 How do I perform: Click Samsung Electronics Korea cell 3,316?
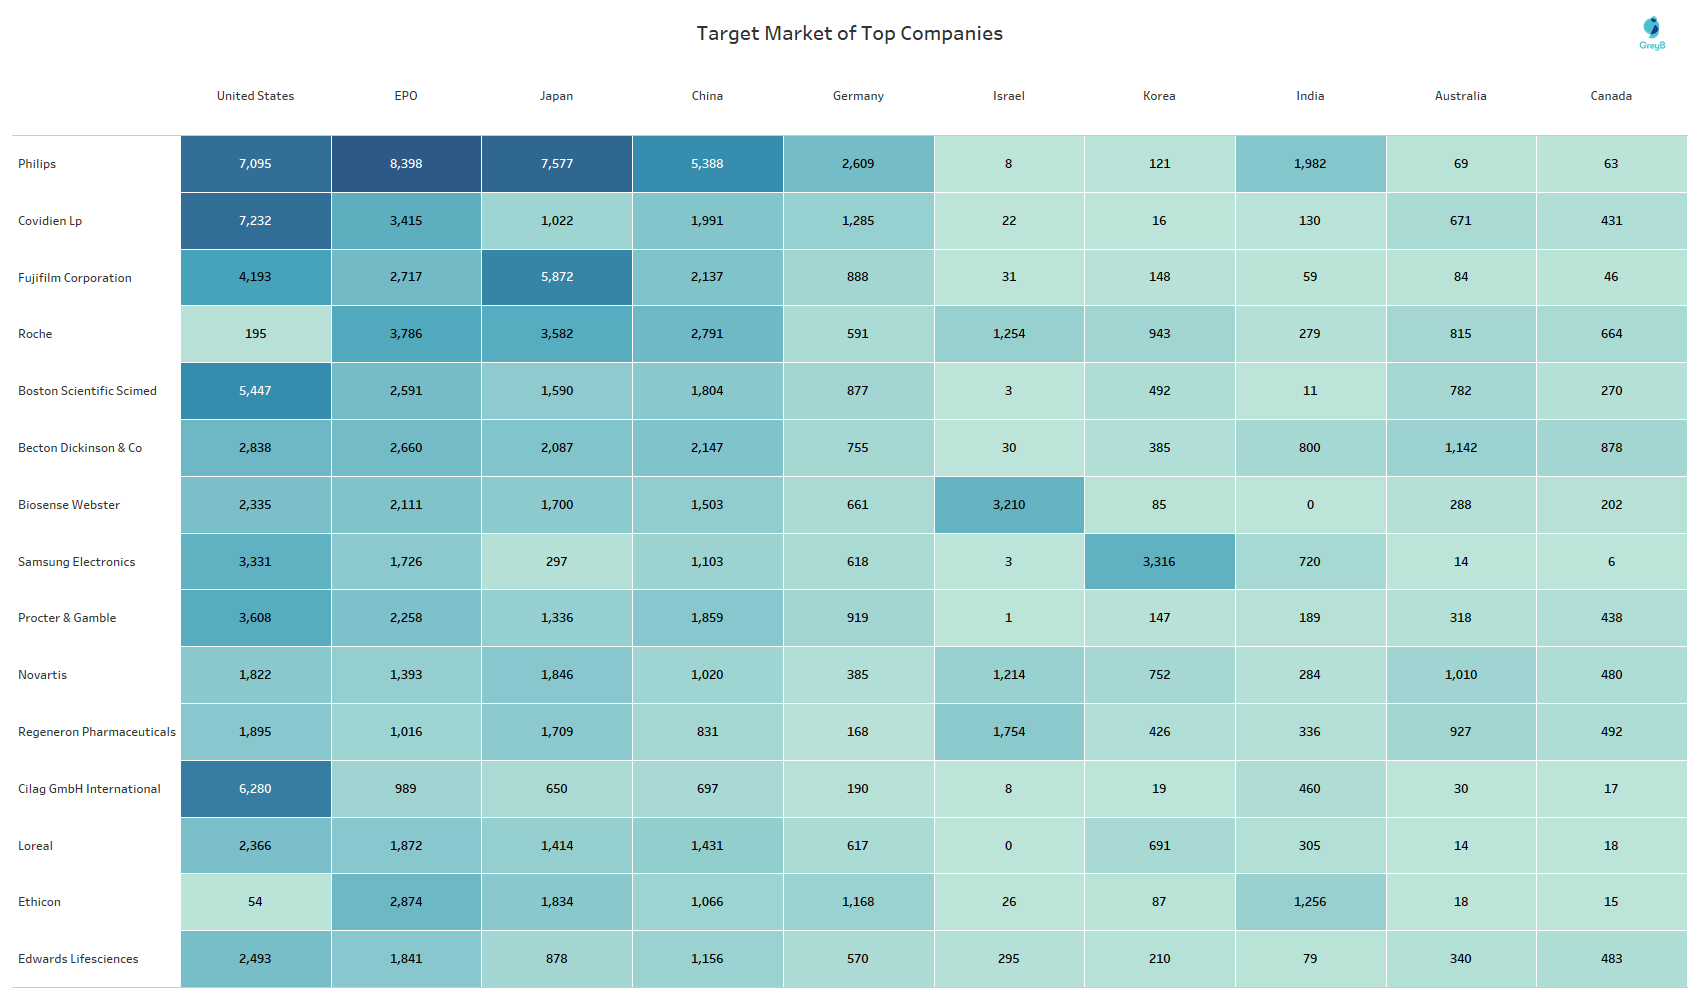click(x=1159, y=562)
